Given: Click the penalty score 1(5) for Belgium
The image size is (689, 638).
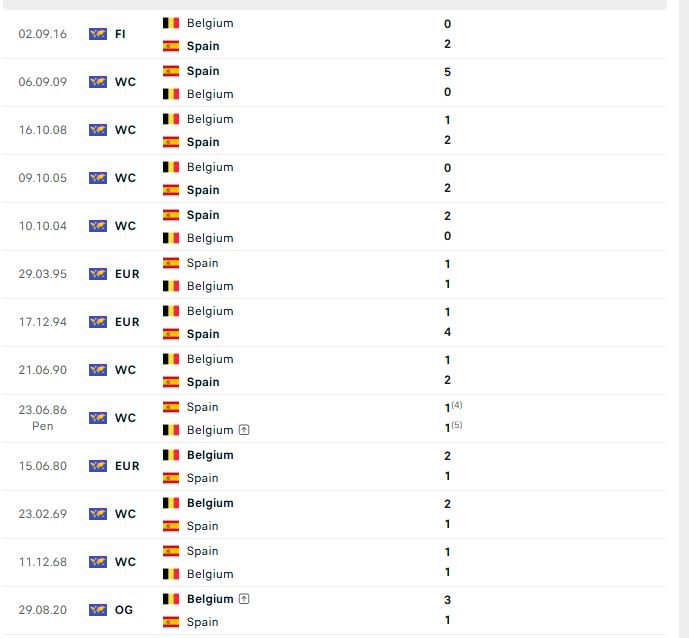Looking at the screenshot, I should point(453,427).
